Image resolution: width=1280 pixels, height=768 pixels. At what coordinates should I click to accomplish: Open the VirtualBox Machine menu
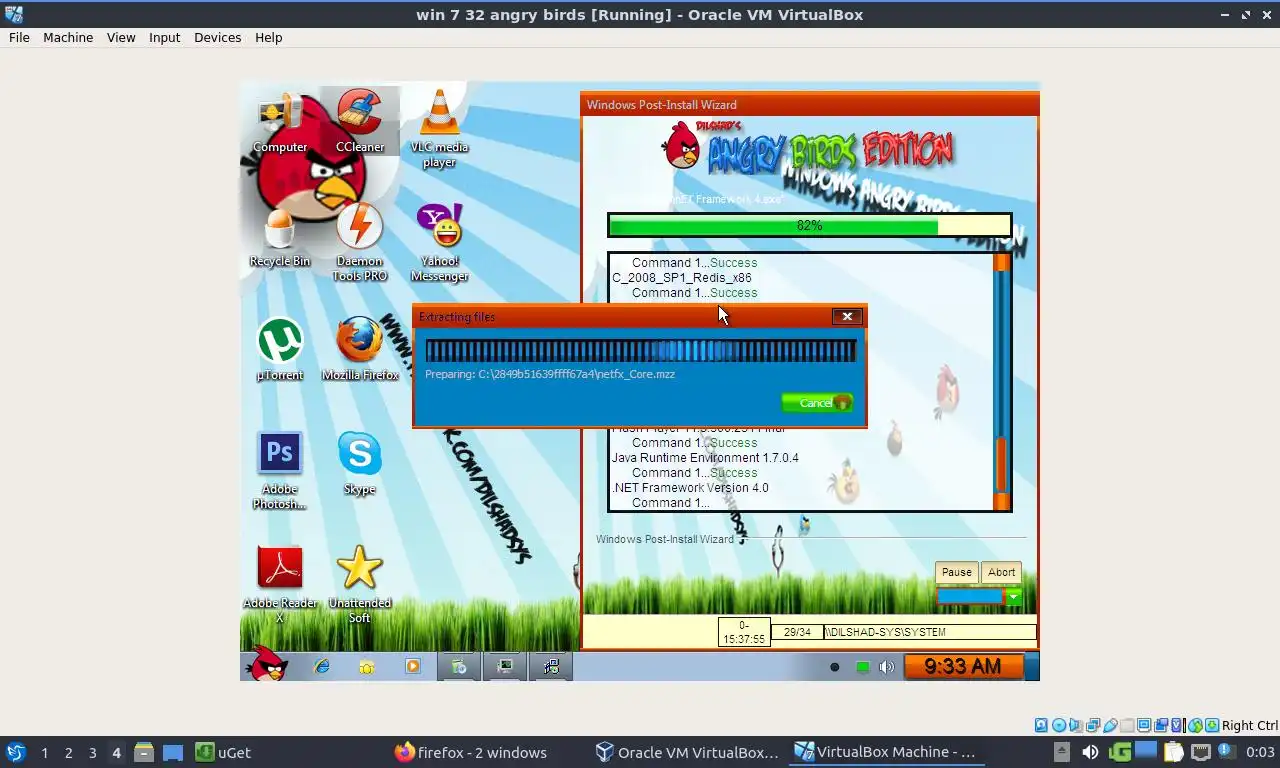coord(68,37)
